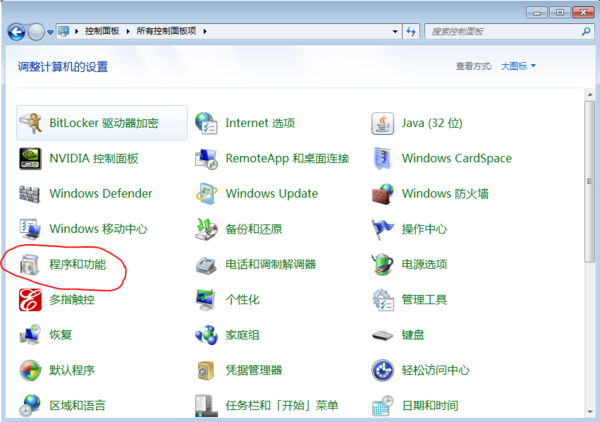Open 任务栏和「开始」菜单 icon

click(x=206, y=406)
